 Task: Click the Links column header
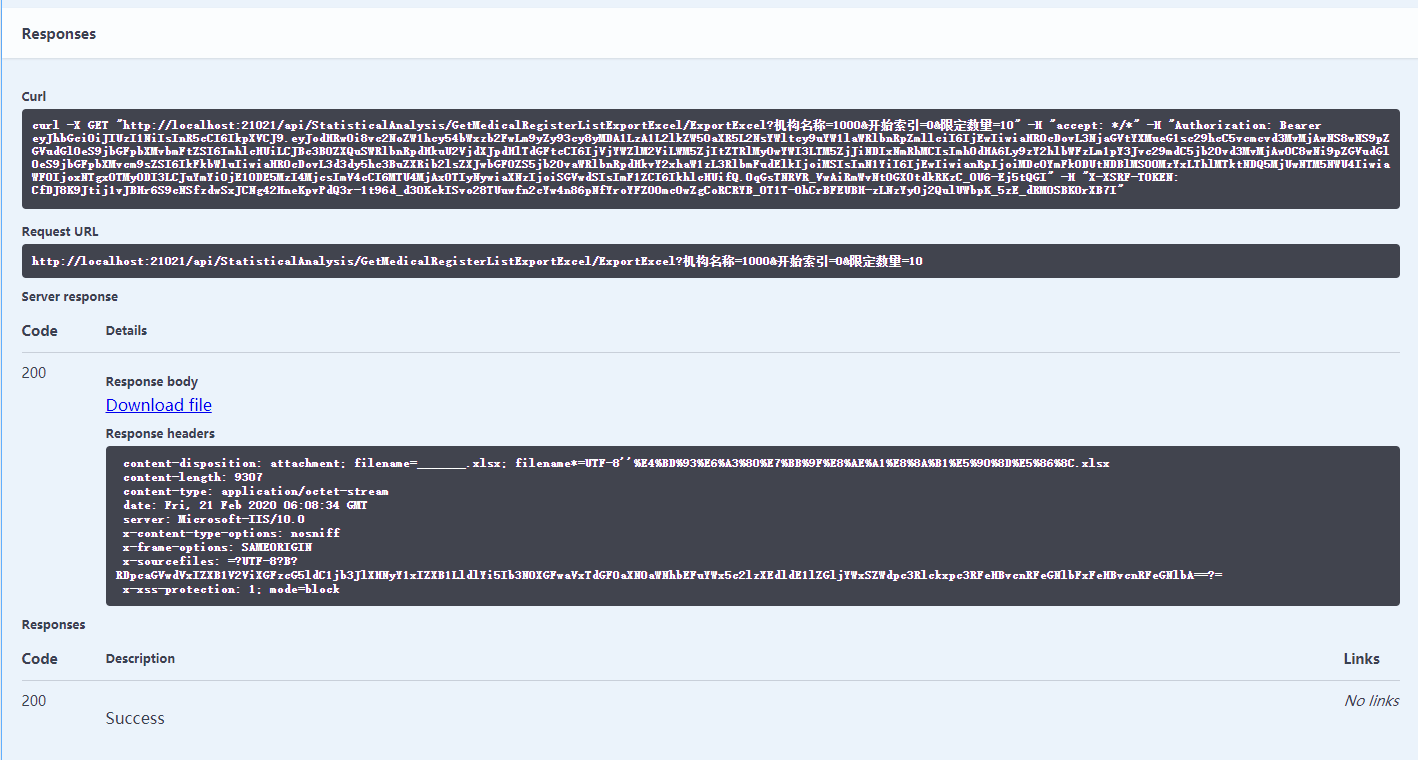tap(1361, 658)
